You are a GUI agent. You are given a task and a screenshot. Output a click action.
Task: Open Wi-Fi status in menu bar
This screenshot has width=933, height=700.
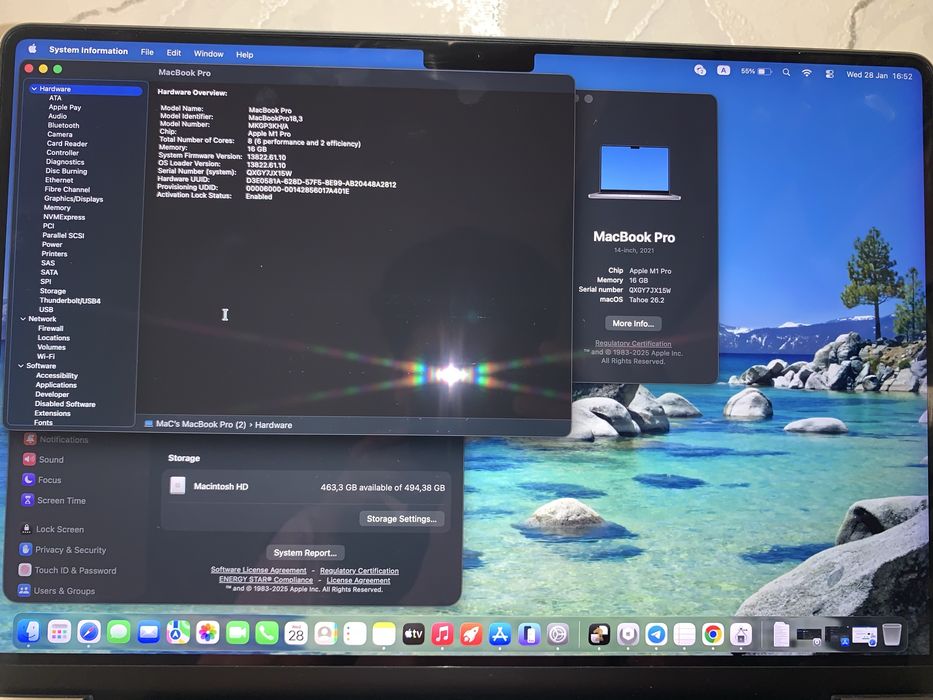(806, 73)
